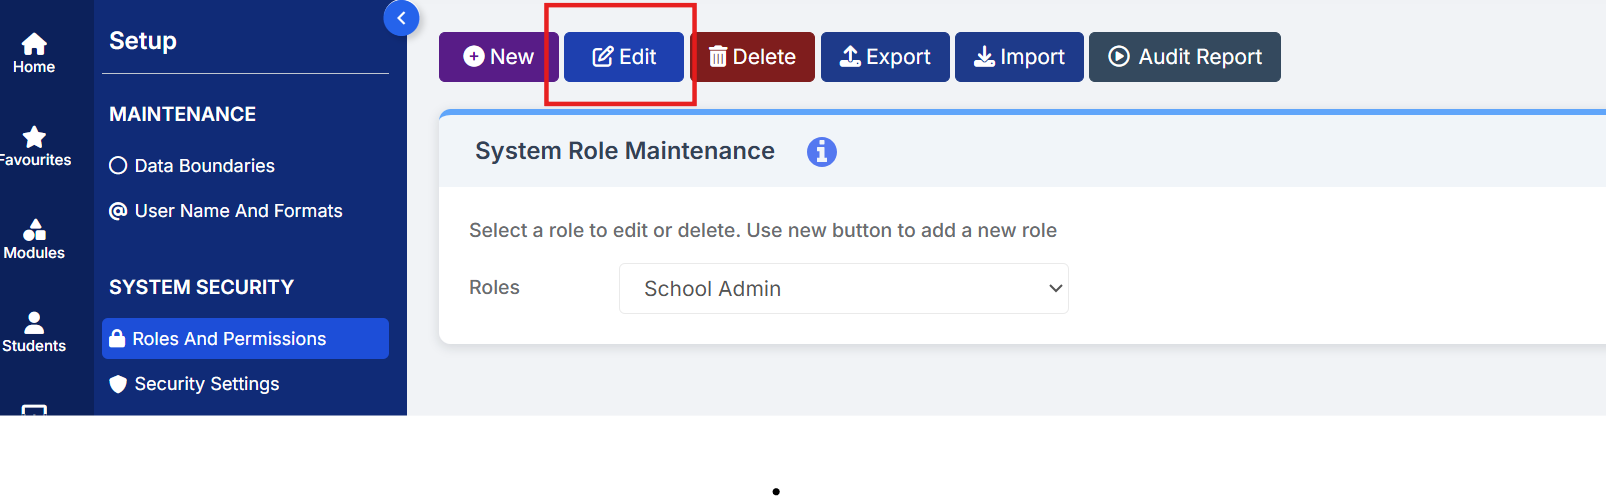Click the circle icon beside Data Boundaries
Viewport: 1606px width, 496px height.
tap(118, 166)
